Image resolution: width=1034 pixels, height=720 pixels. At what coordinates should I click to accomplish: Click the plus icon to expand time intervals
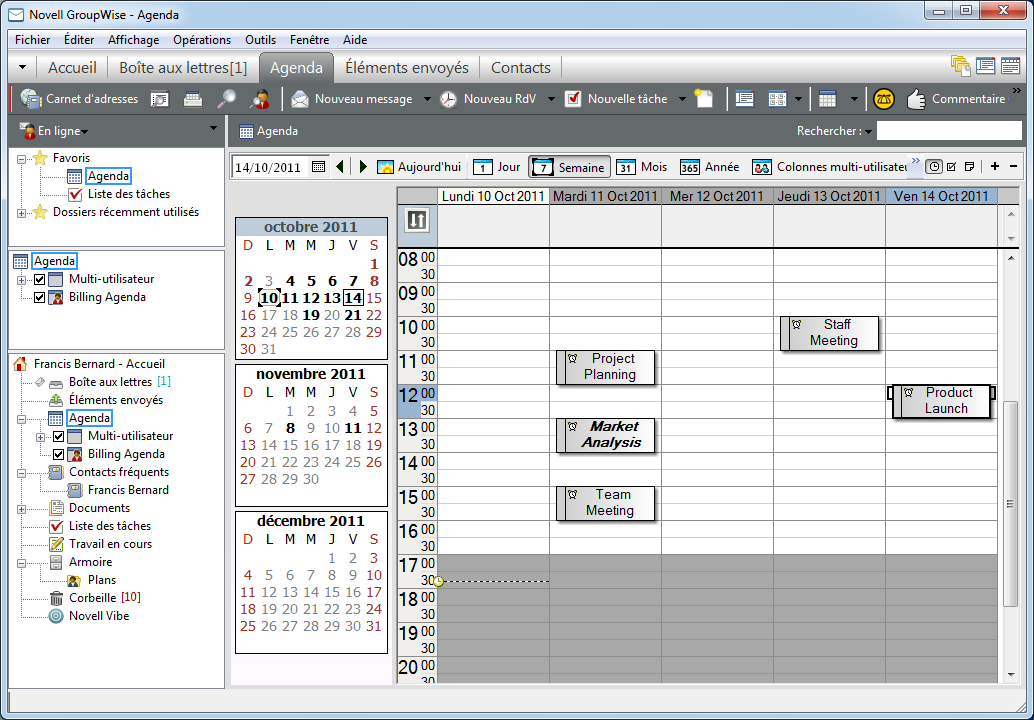pos(996,166)
